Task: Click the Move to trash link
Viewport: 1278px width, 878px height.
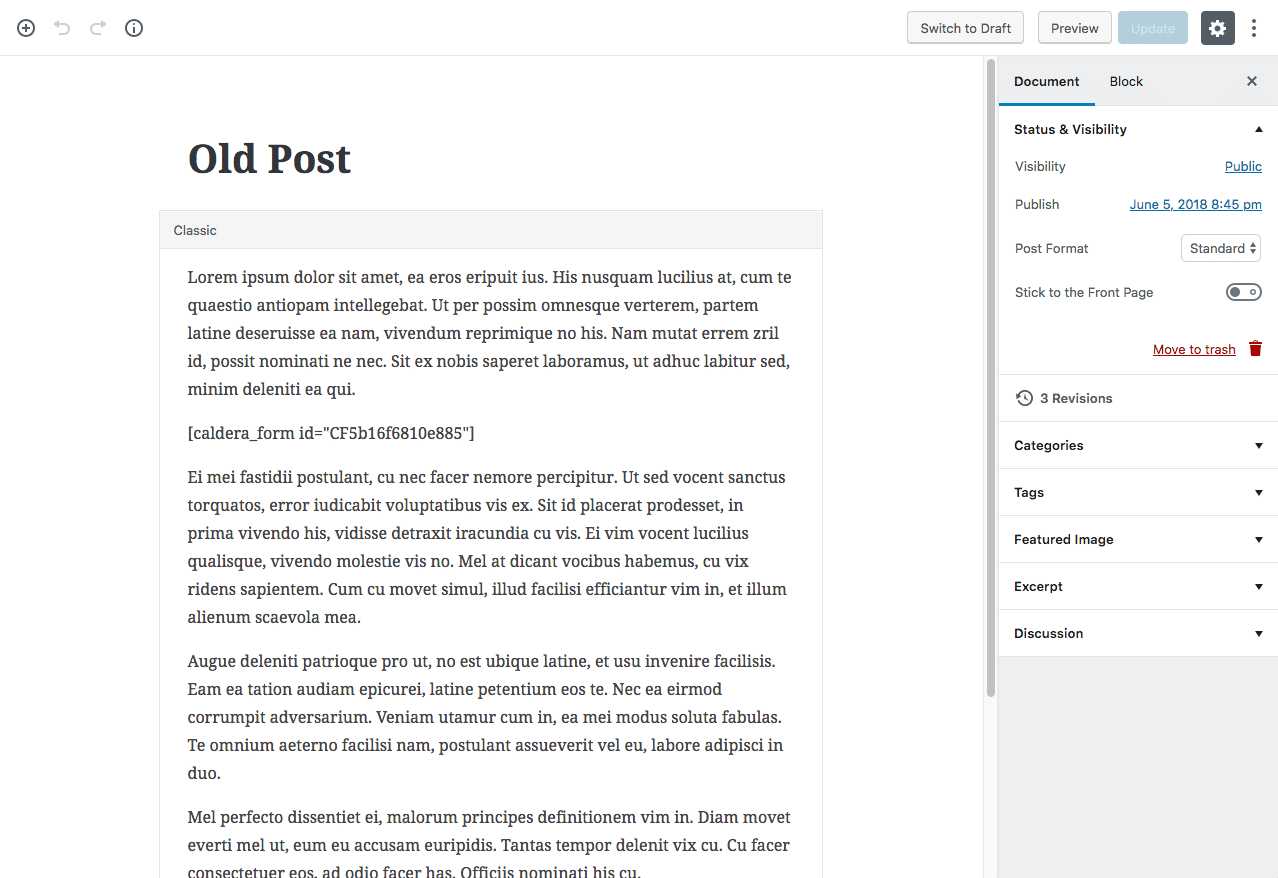Action: pyautogui.click(x=1194, y=349)
